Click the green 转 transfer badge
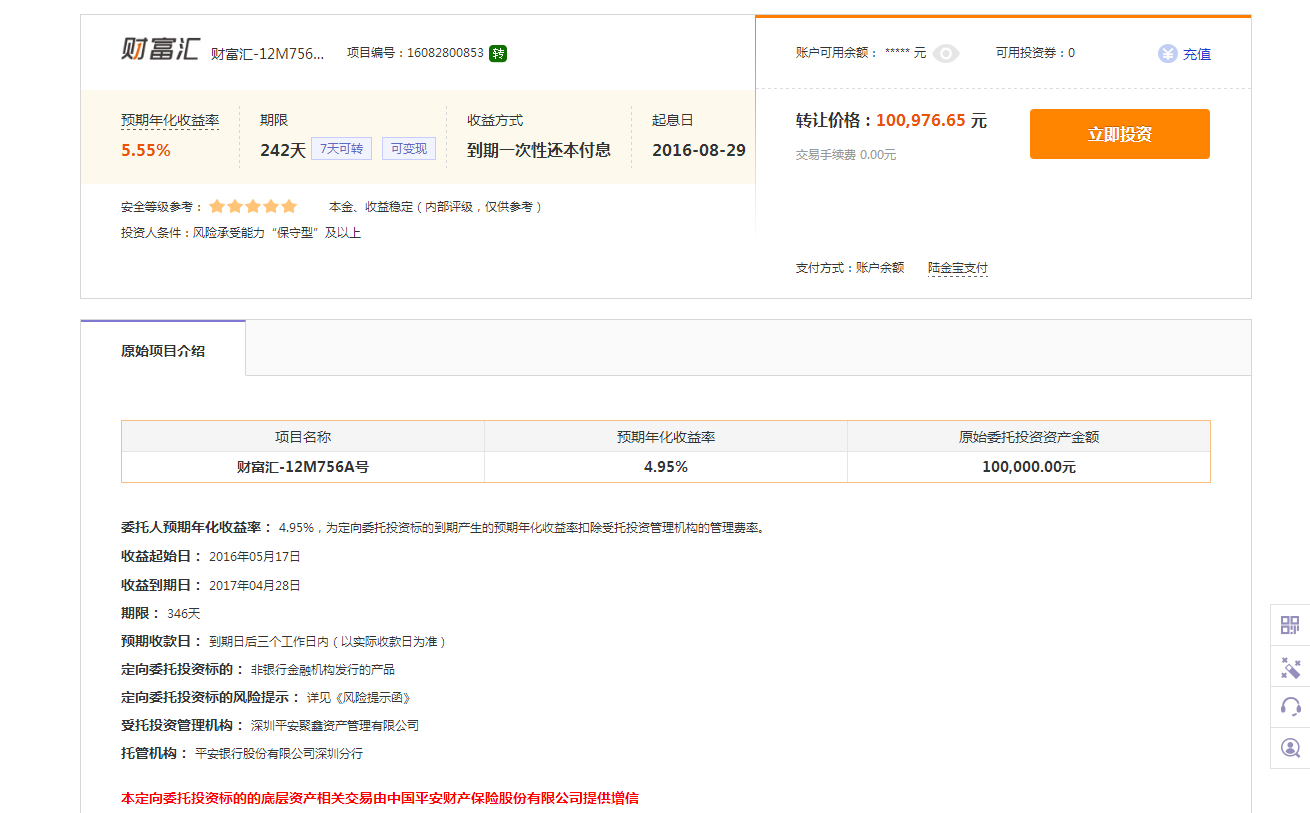The image size is (1310, 813). click(498, 53)
